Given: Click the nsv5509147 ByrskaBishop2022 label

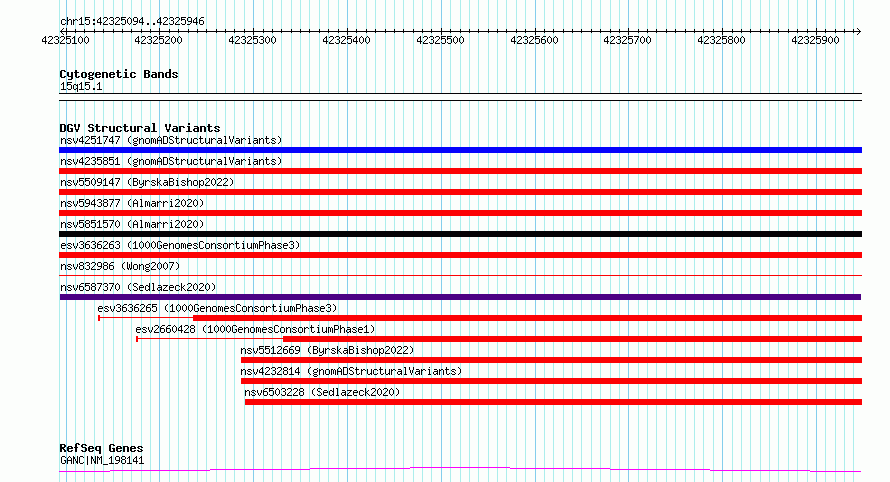Looking at the screenshot, I should click(147, 182).
